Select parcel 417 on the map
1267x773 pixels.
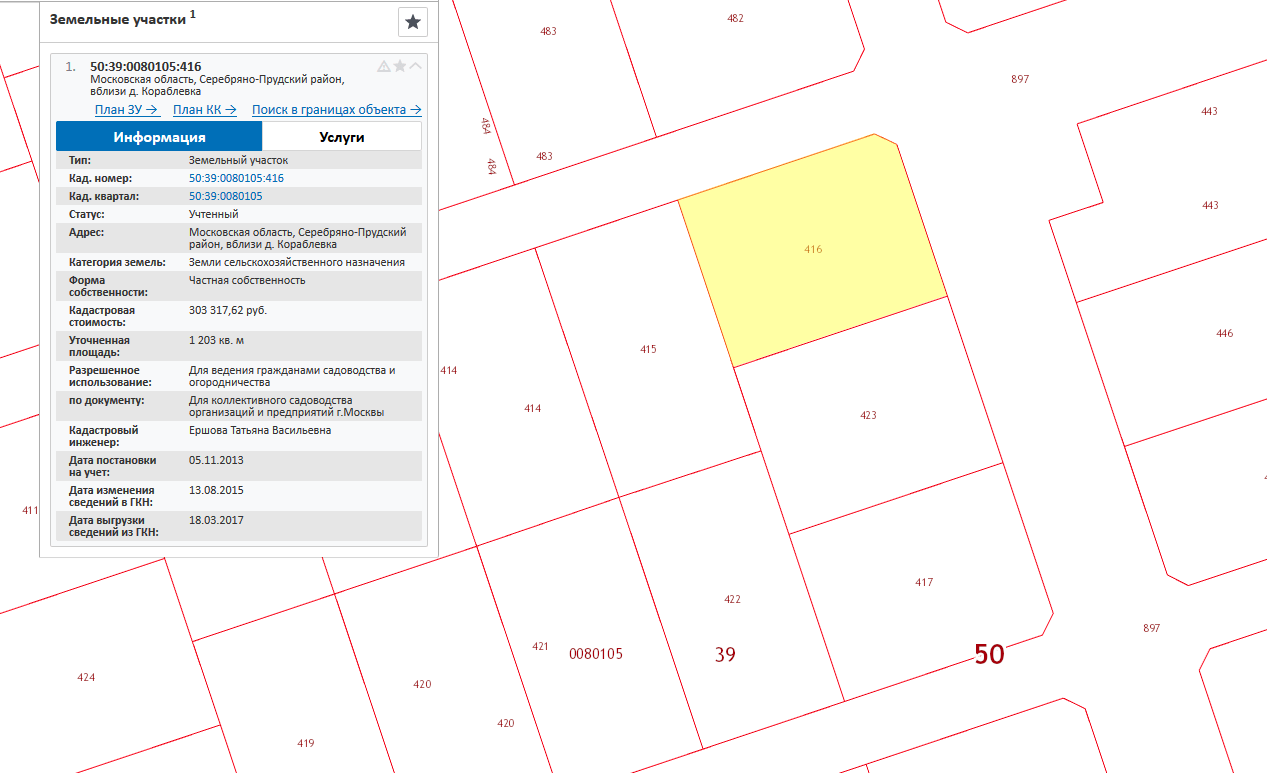click(x=923, y=582)
